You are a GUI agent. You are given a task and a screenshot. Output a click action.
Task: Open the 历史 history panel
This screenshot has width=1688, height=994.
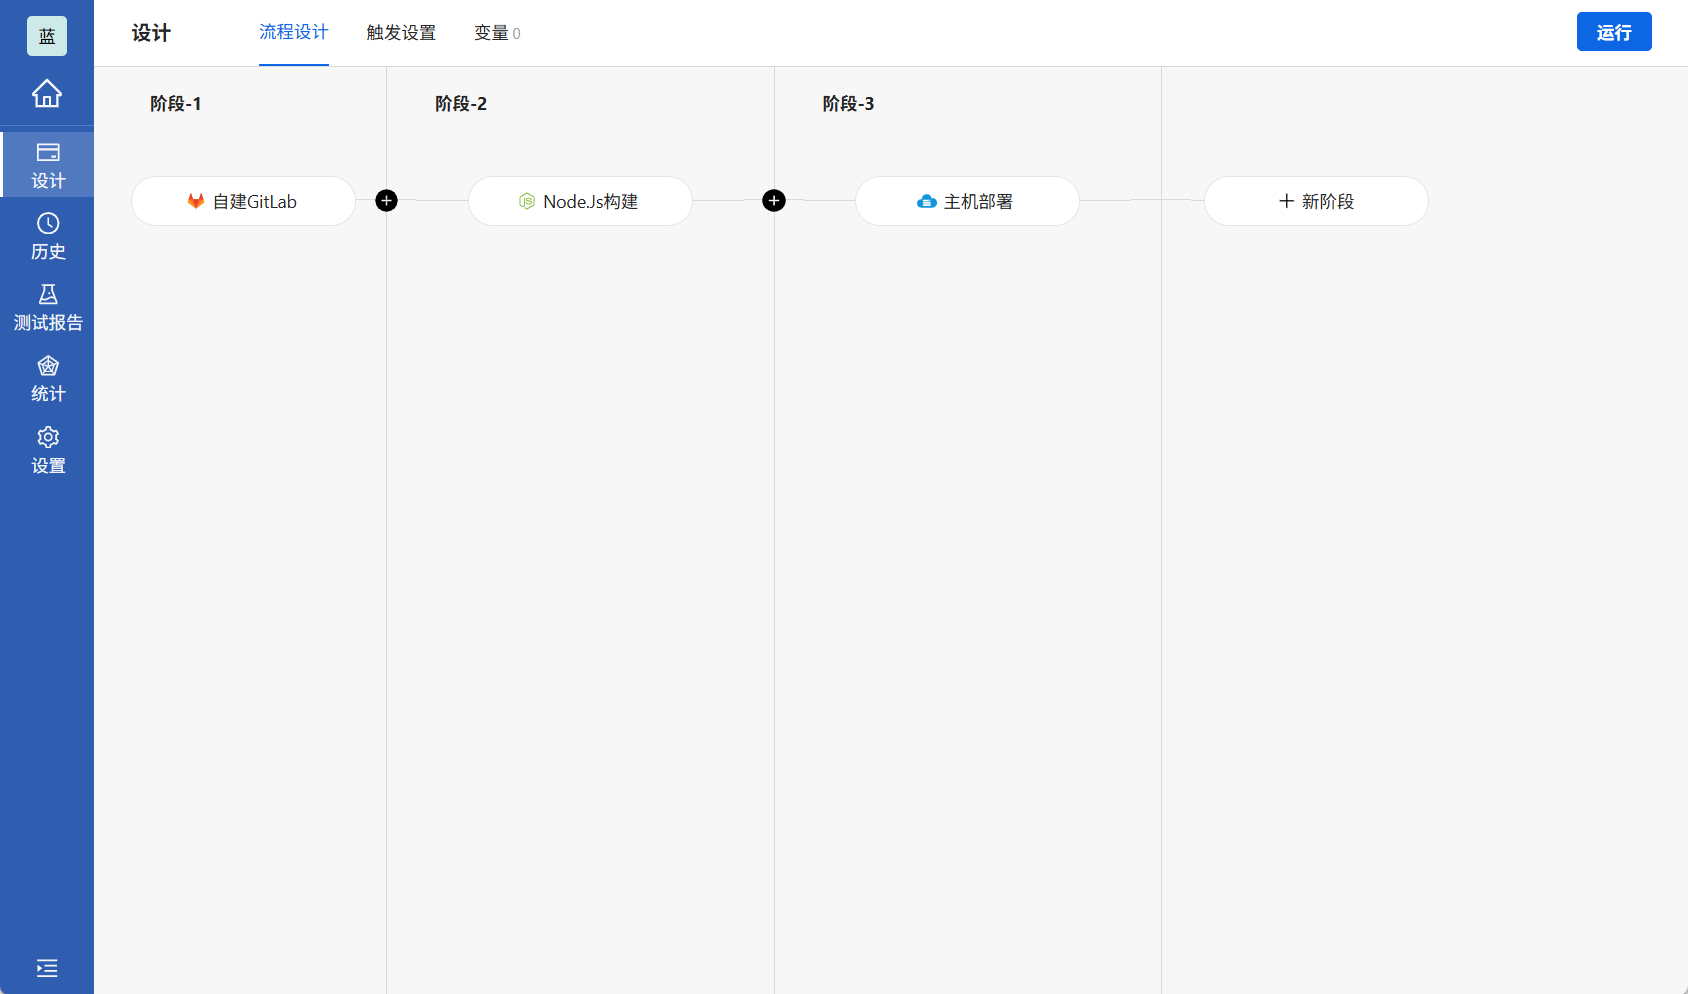[47, 237]
